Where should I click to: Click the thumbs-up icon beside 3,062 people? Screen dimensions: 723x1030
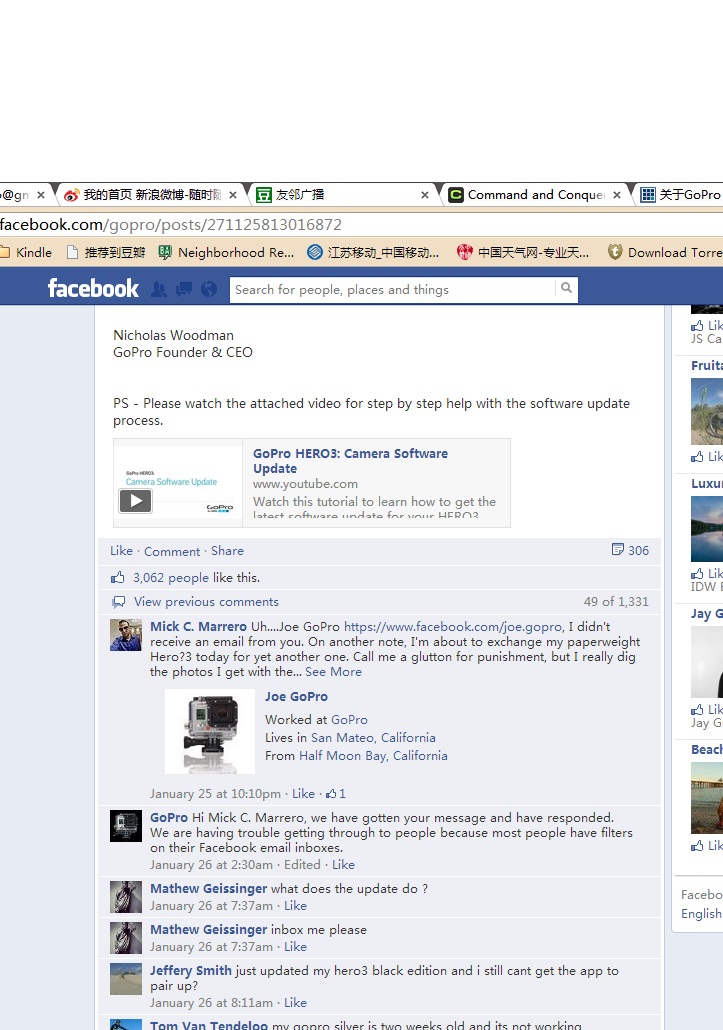118,577
